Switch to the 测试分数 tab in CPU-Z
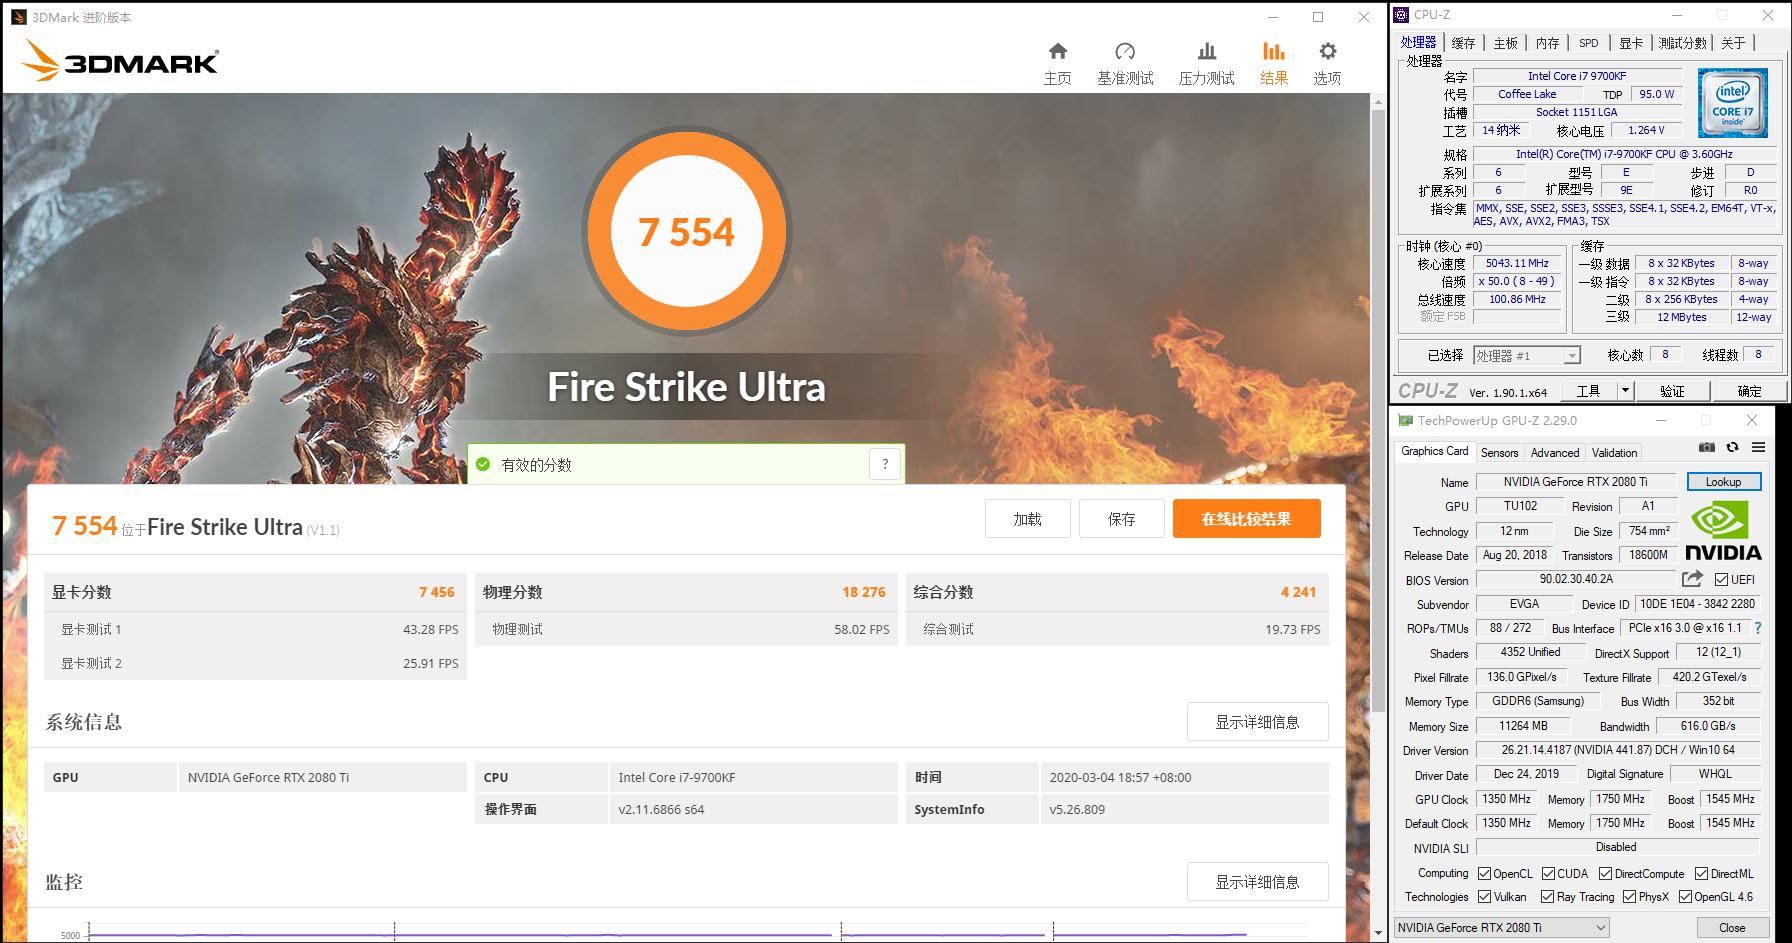The image size is (1792, 943). pyautogui.click(x=1682, y=43)
